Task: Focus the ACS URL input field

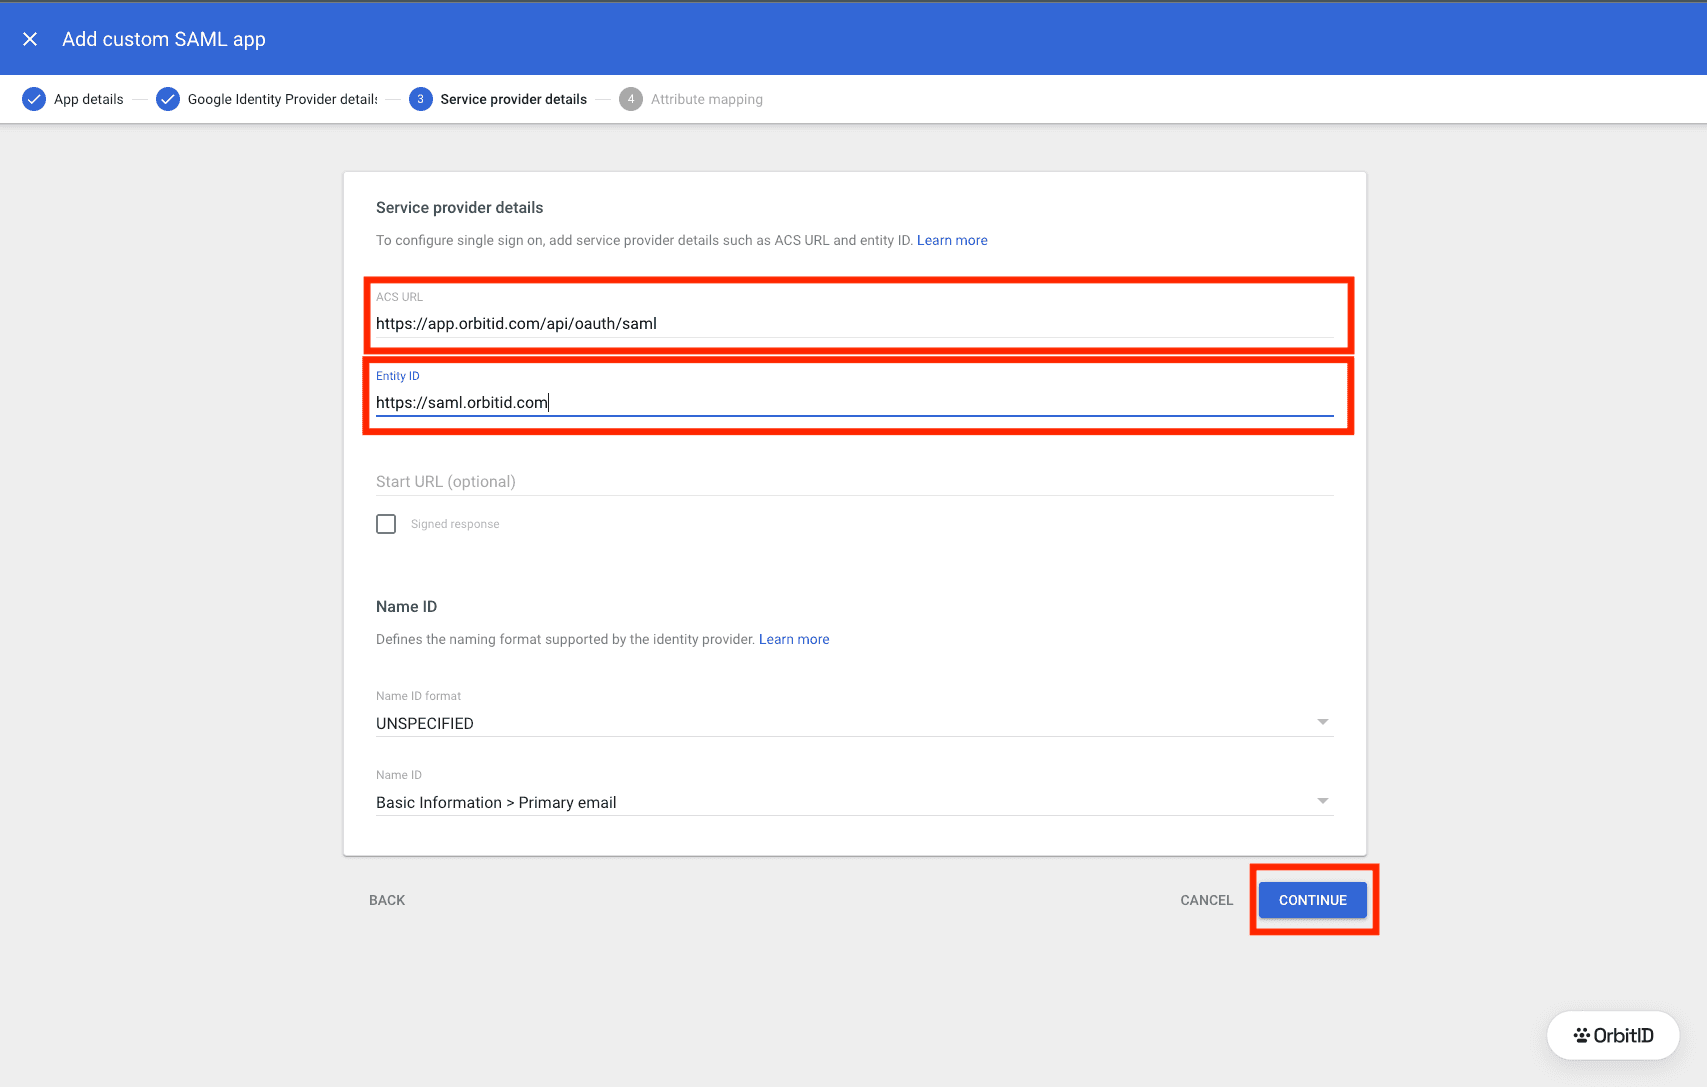Action: (x=855, y=323)
